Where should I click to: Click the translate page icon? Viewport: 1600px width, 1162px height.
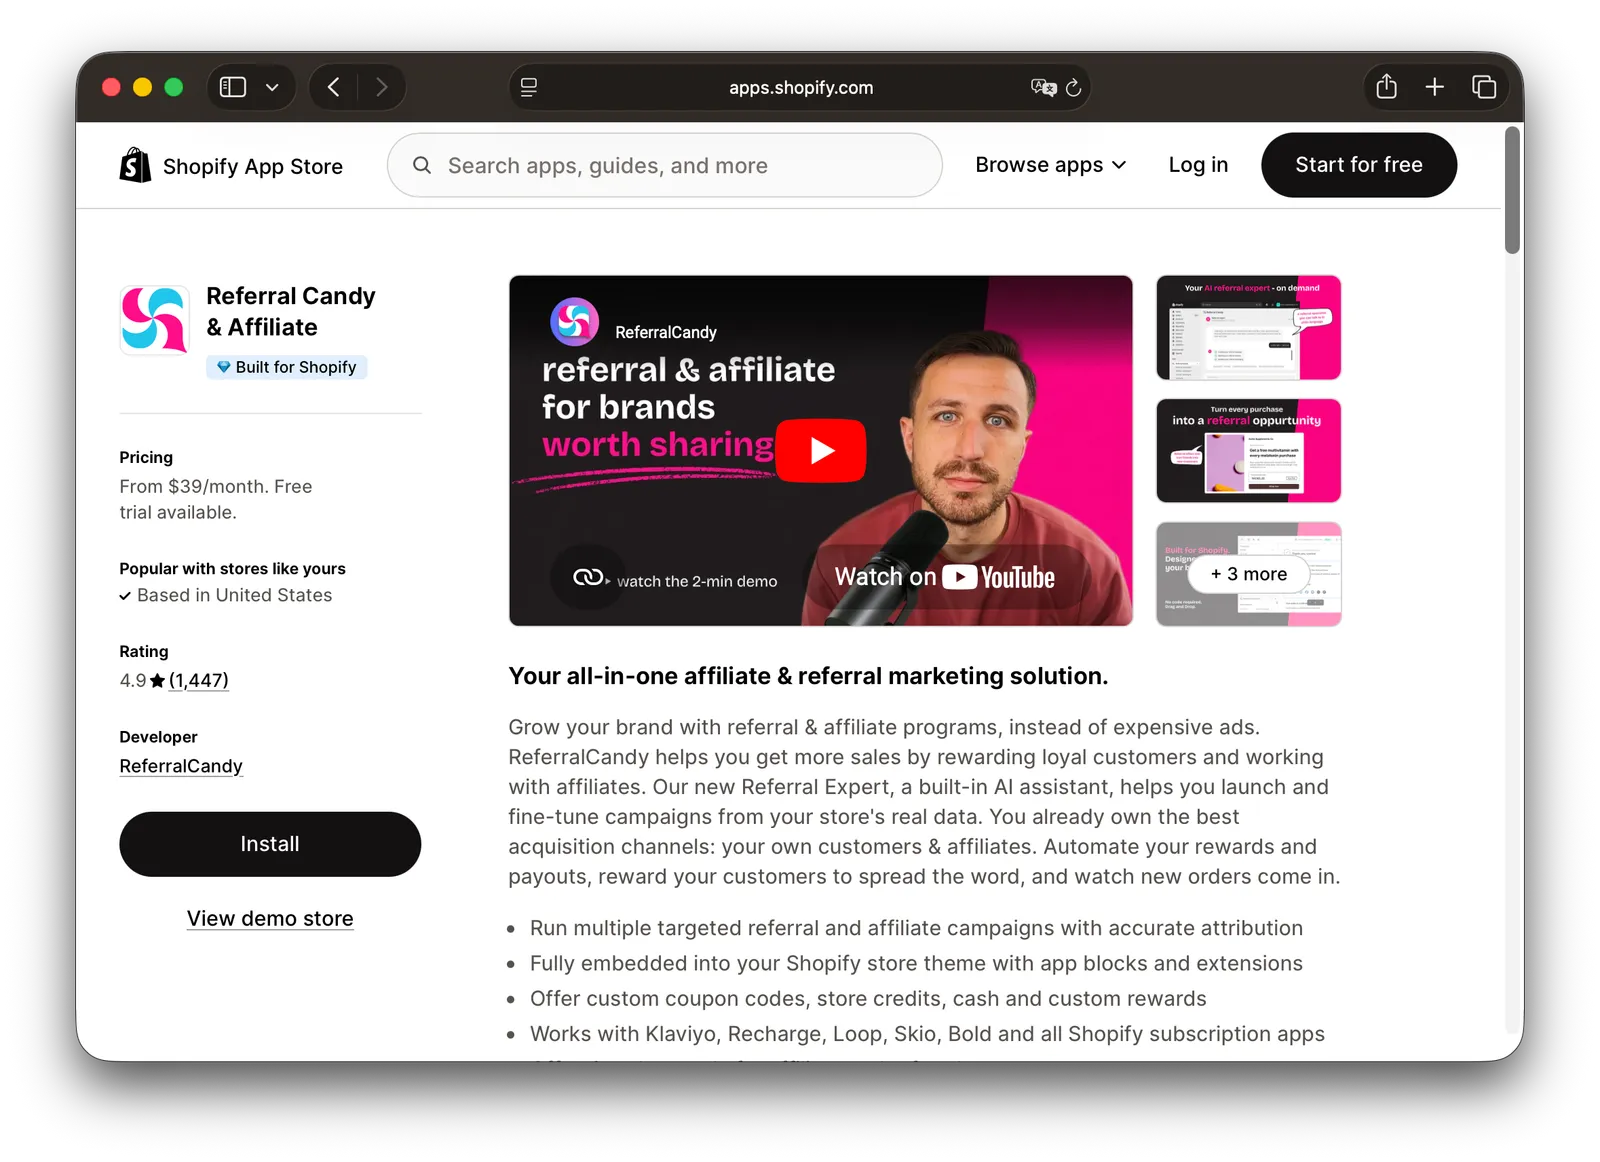1043,87
